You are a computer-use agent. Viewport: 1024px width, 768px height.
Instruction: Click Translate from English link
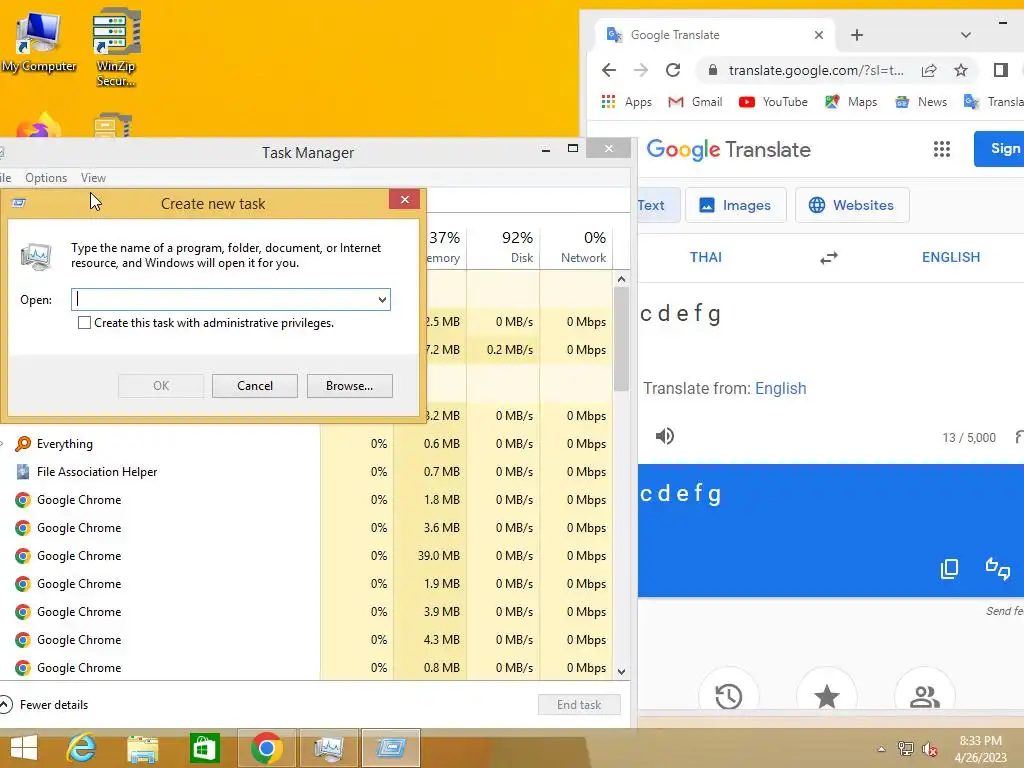pyautogui.click(x=780, y=389)
